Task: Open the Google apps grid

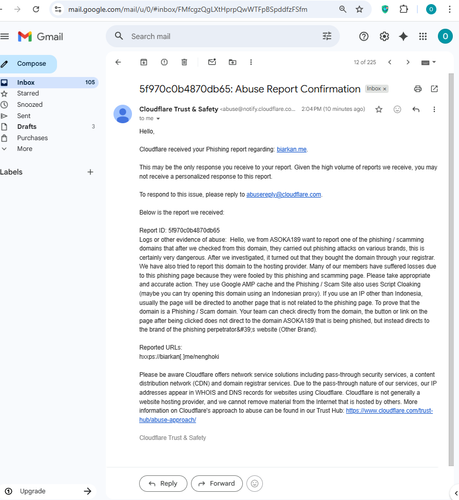Action: point(423,36)
